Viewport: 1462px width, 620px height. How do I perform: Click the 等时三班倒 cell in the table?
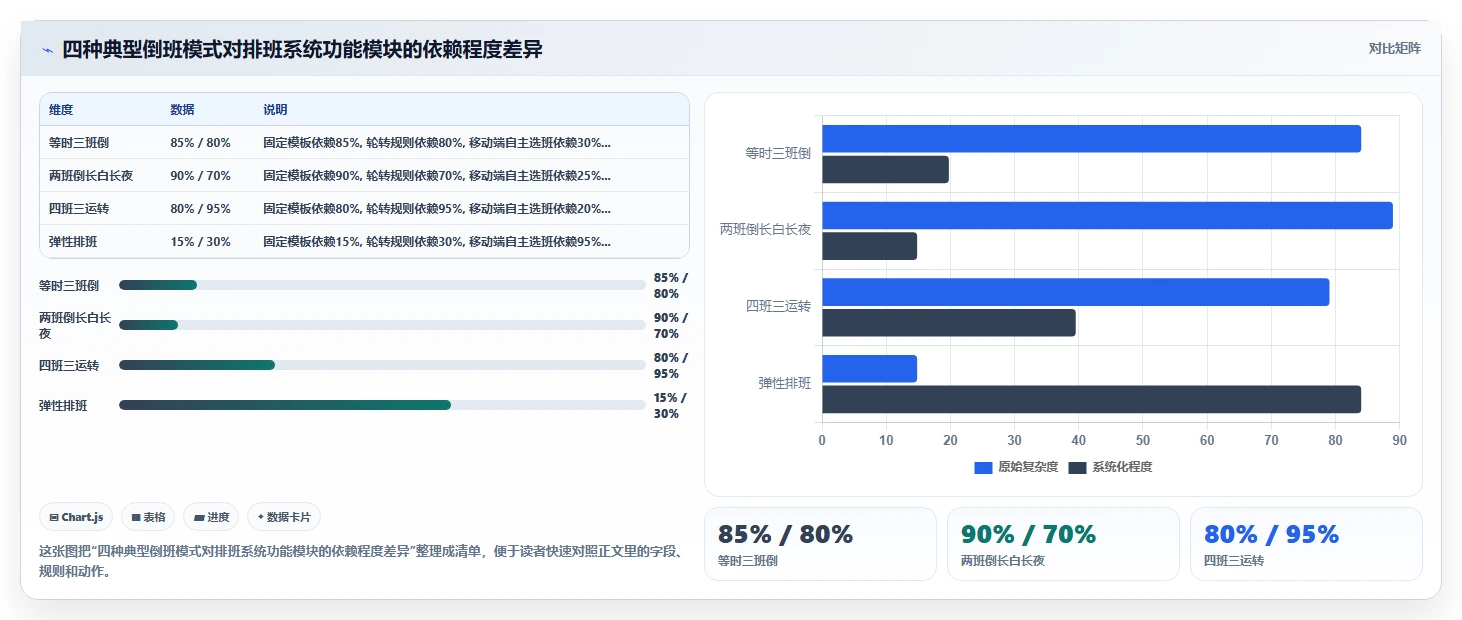click(79, 142)
